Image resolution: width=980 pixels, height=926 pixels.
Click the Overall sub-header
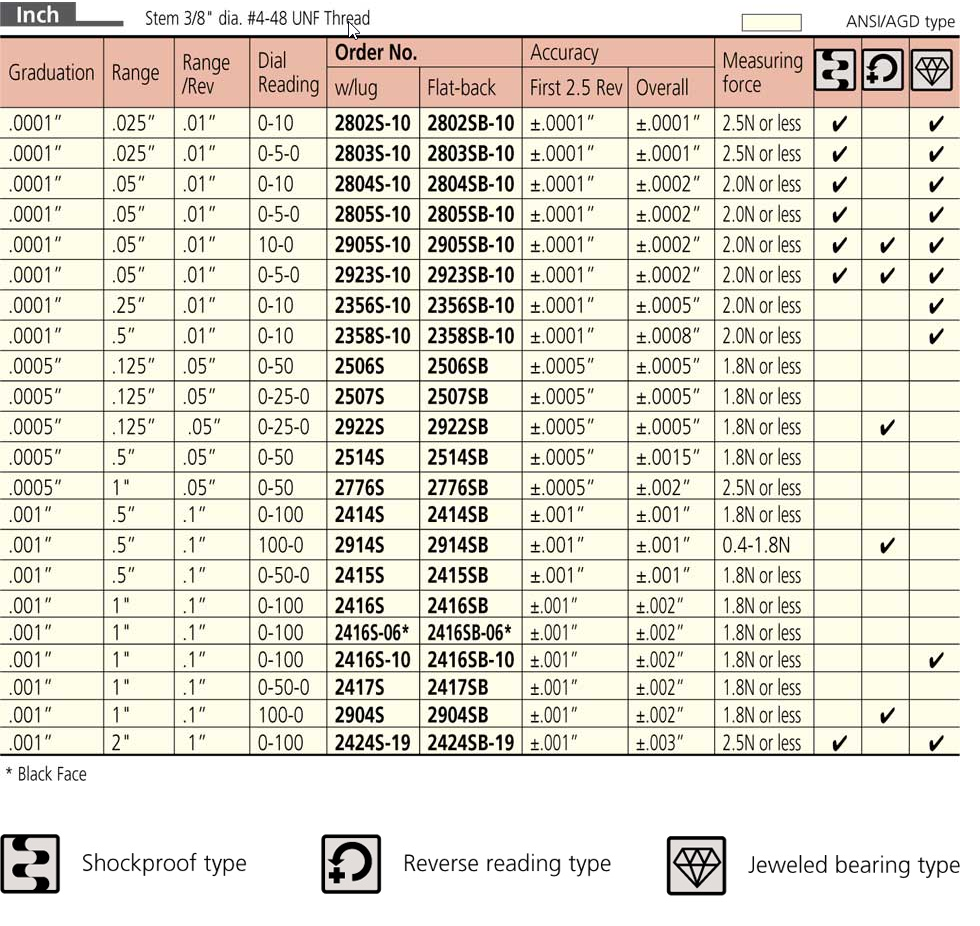coord(662,88)
